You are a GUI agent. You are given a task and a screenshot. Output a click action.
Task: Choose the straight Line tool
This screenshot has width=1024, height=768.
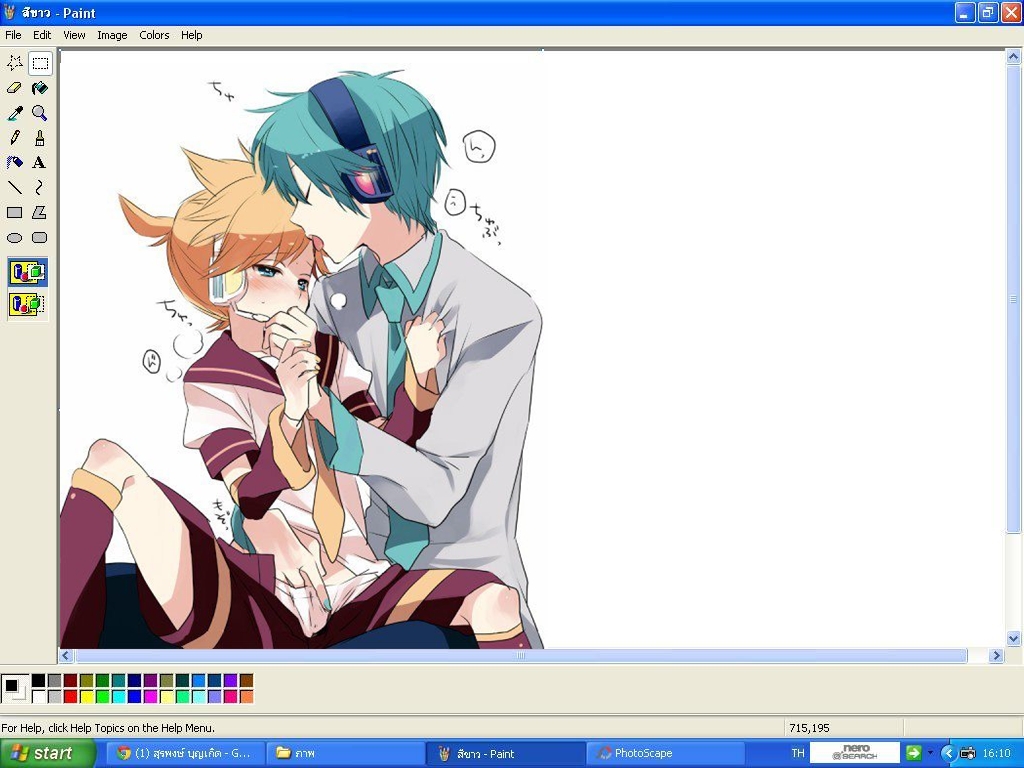14,187
